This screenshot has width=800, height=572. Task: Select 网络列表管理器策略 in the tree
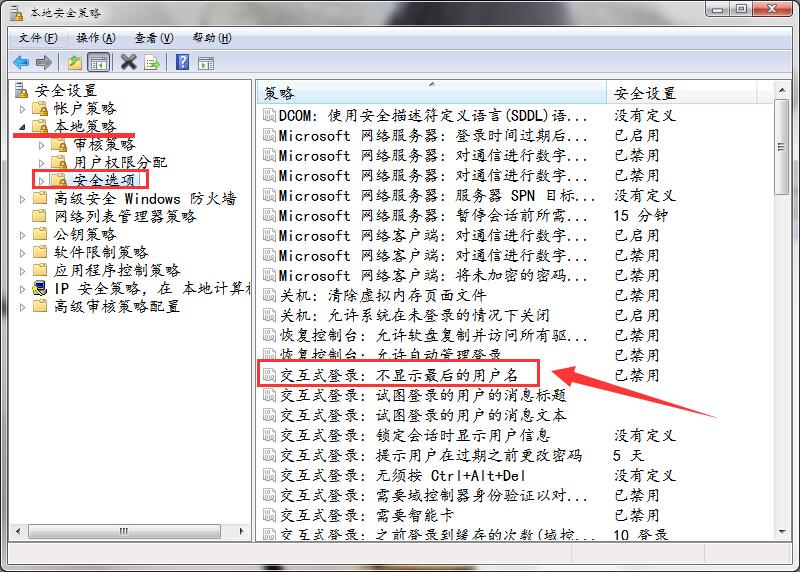[x=125, y=216]
